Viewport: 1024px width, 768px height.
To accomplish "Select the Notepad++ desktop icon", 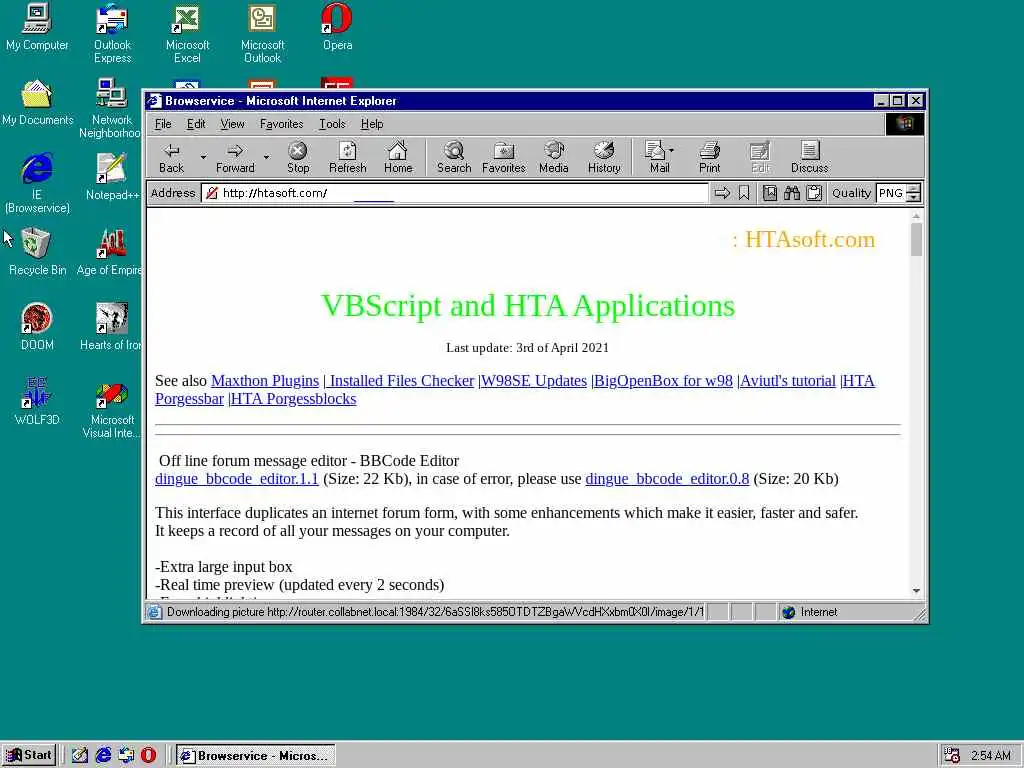I will click(x=112, y=177).
